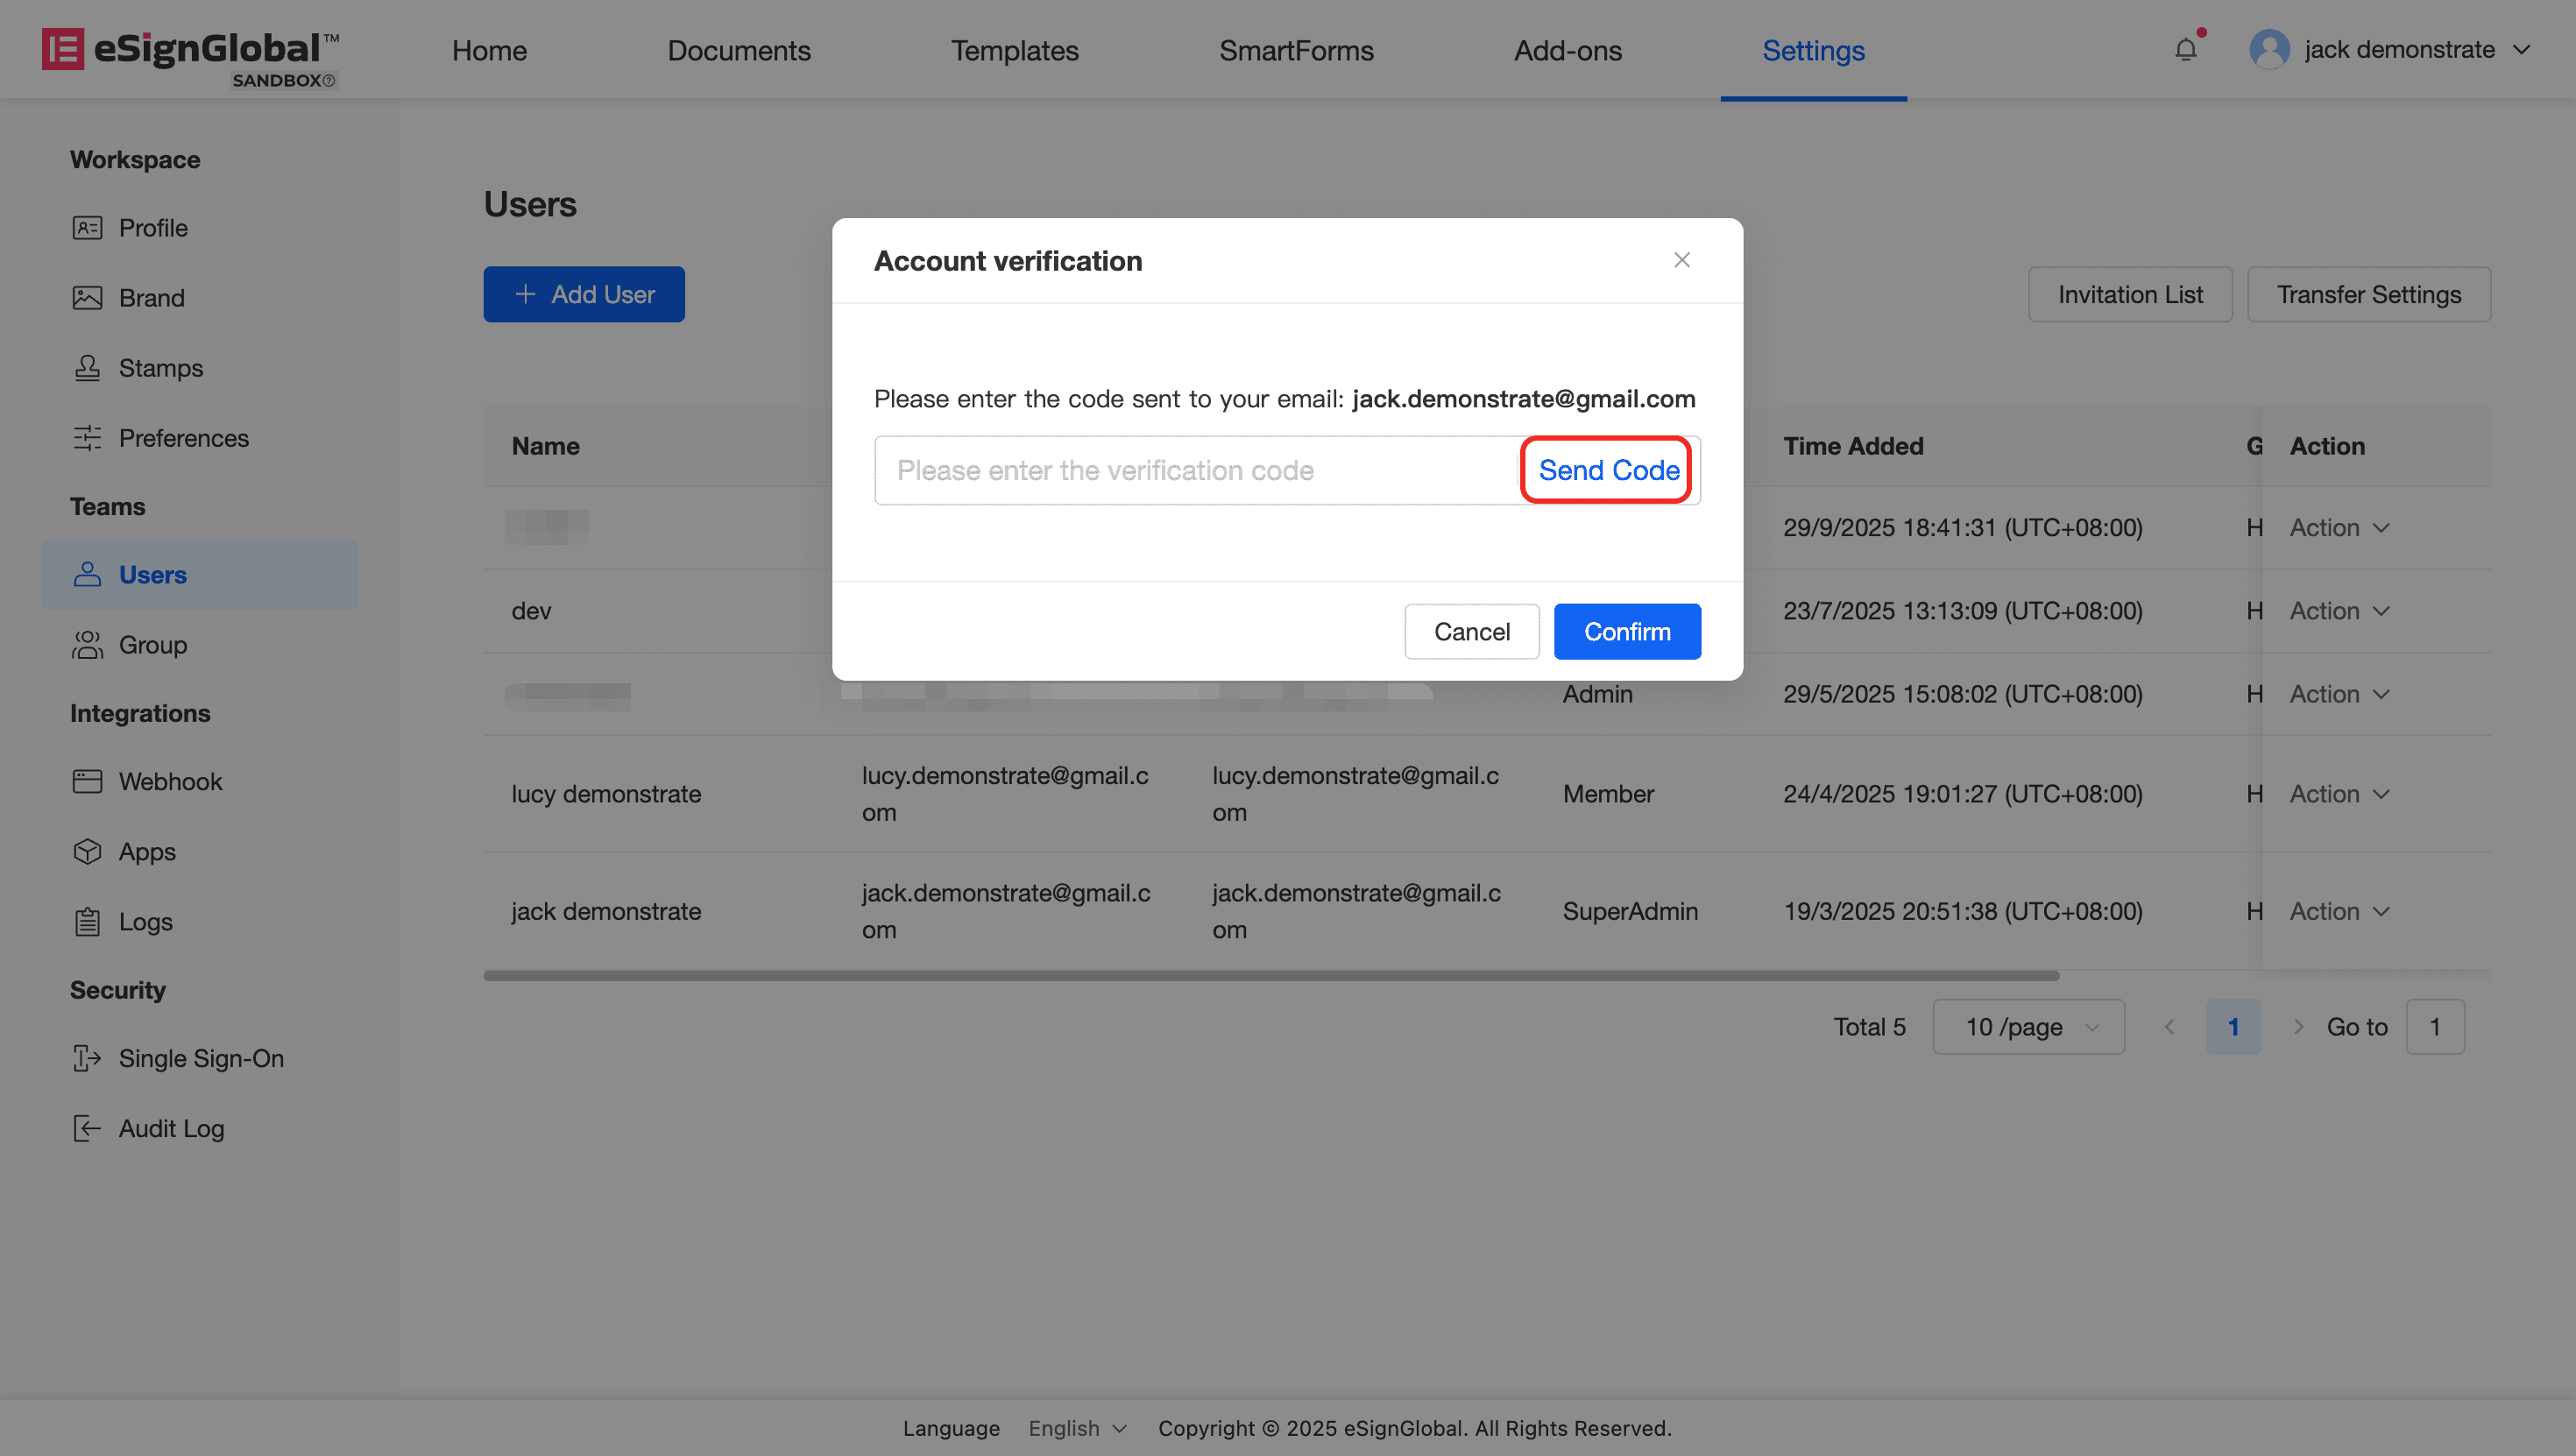Image resolution: width=2576 pixels, height=1456 pixels.
Task: Open the Stamps sidebar item
Action: click(x=160, y=368)
